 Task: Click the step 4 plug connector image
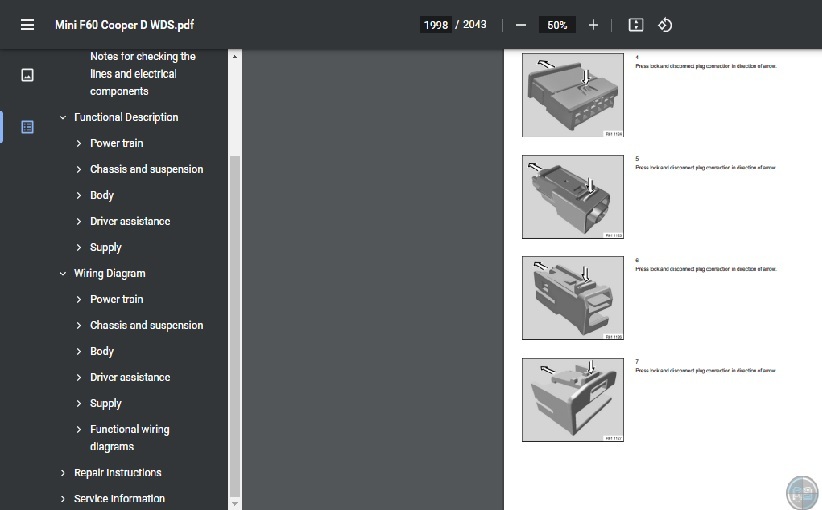point(572,95)
